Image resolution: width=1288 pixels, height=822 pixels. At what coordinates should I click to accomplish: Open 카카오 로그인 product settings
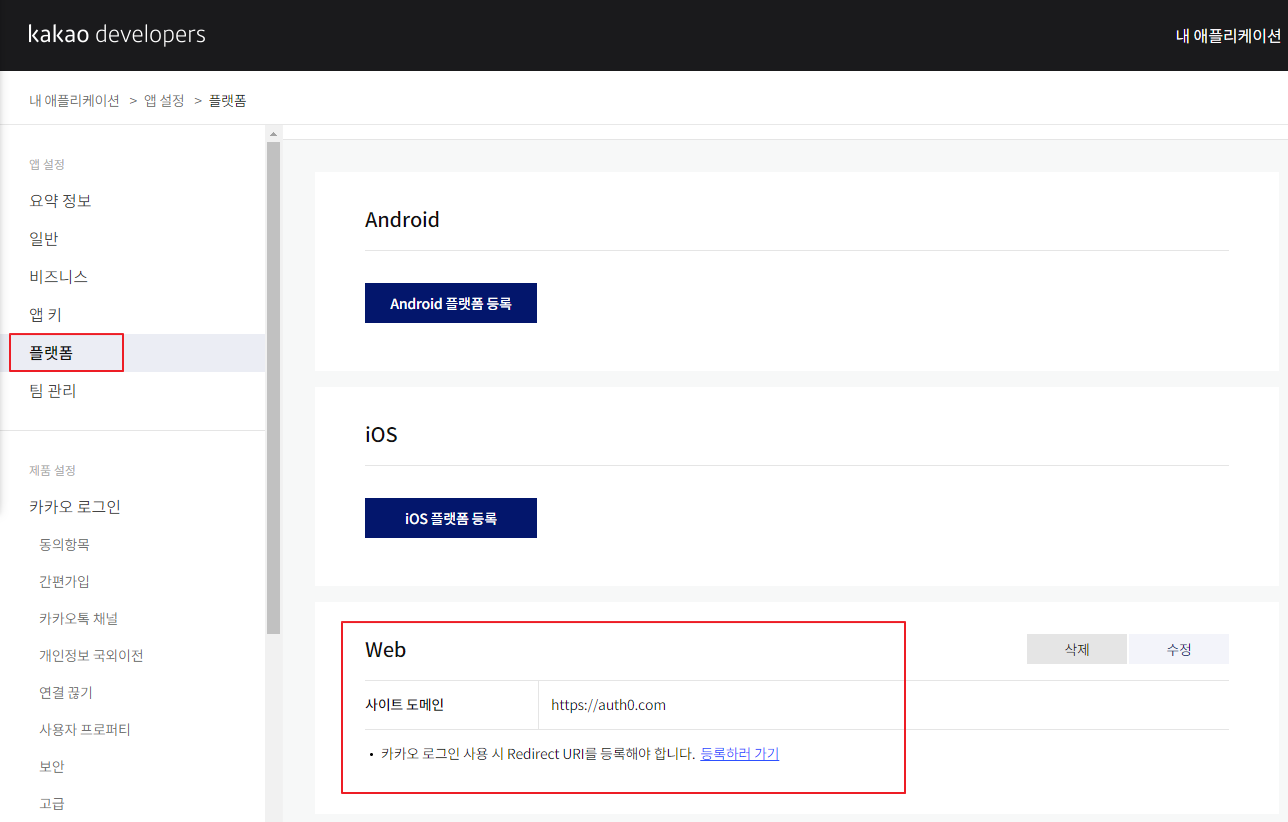click(75, 507)
